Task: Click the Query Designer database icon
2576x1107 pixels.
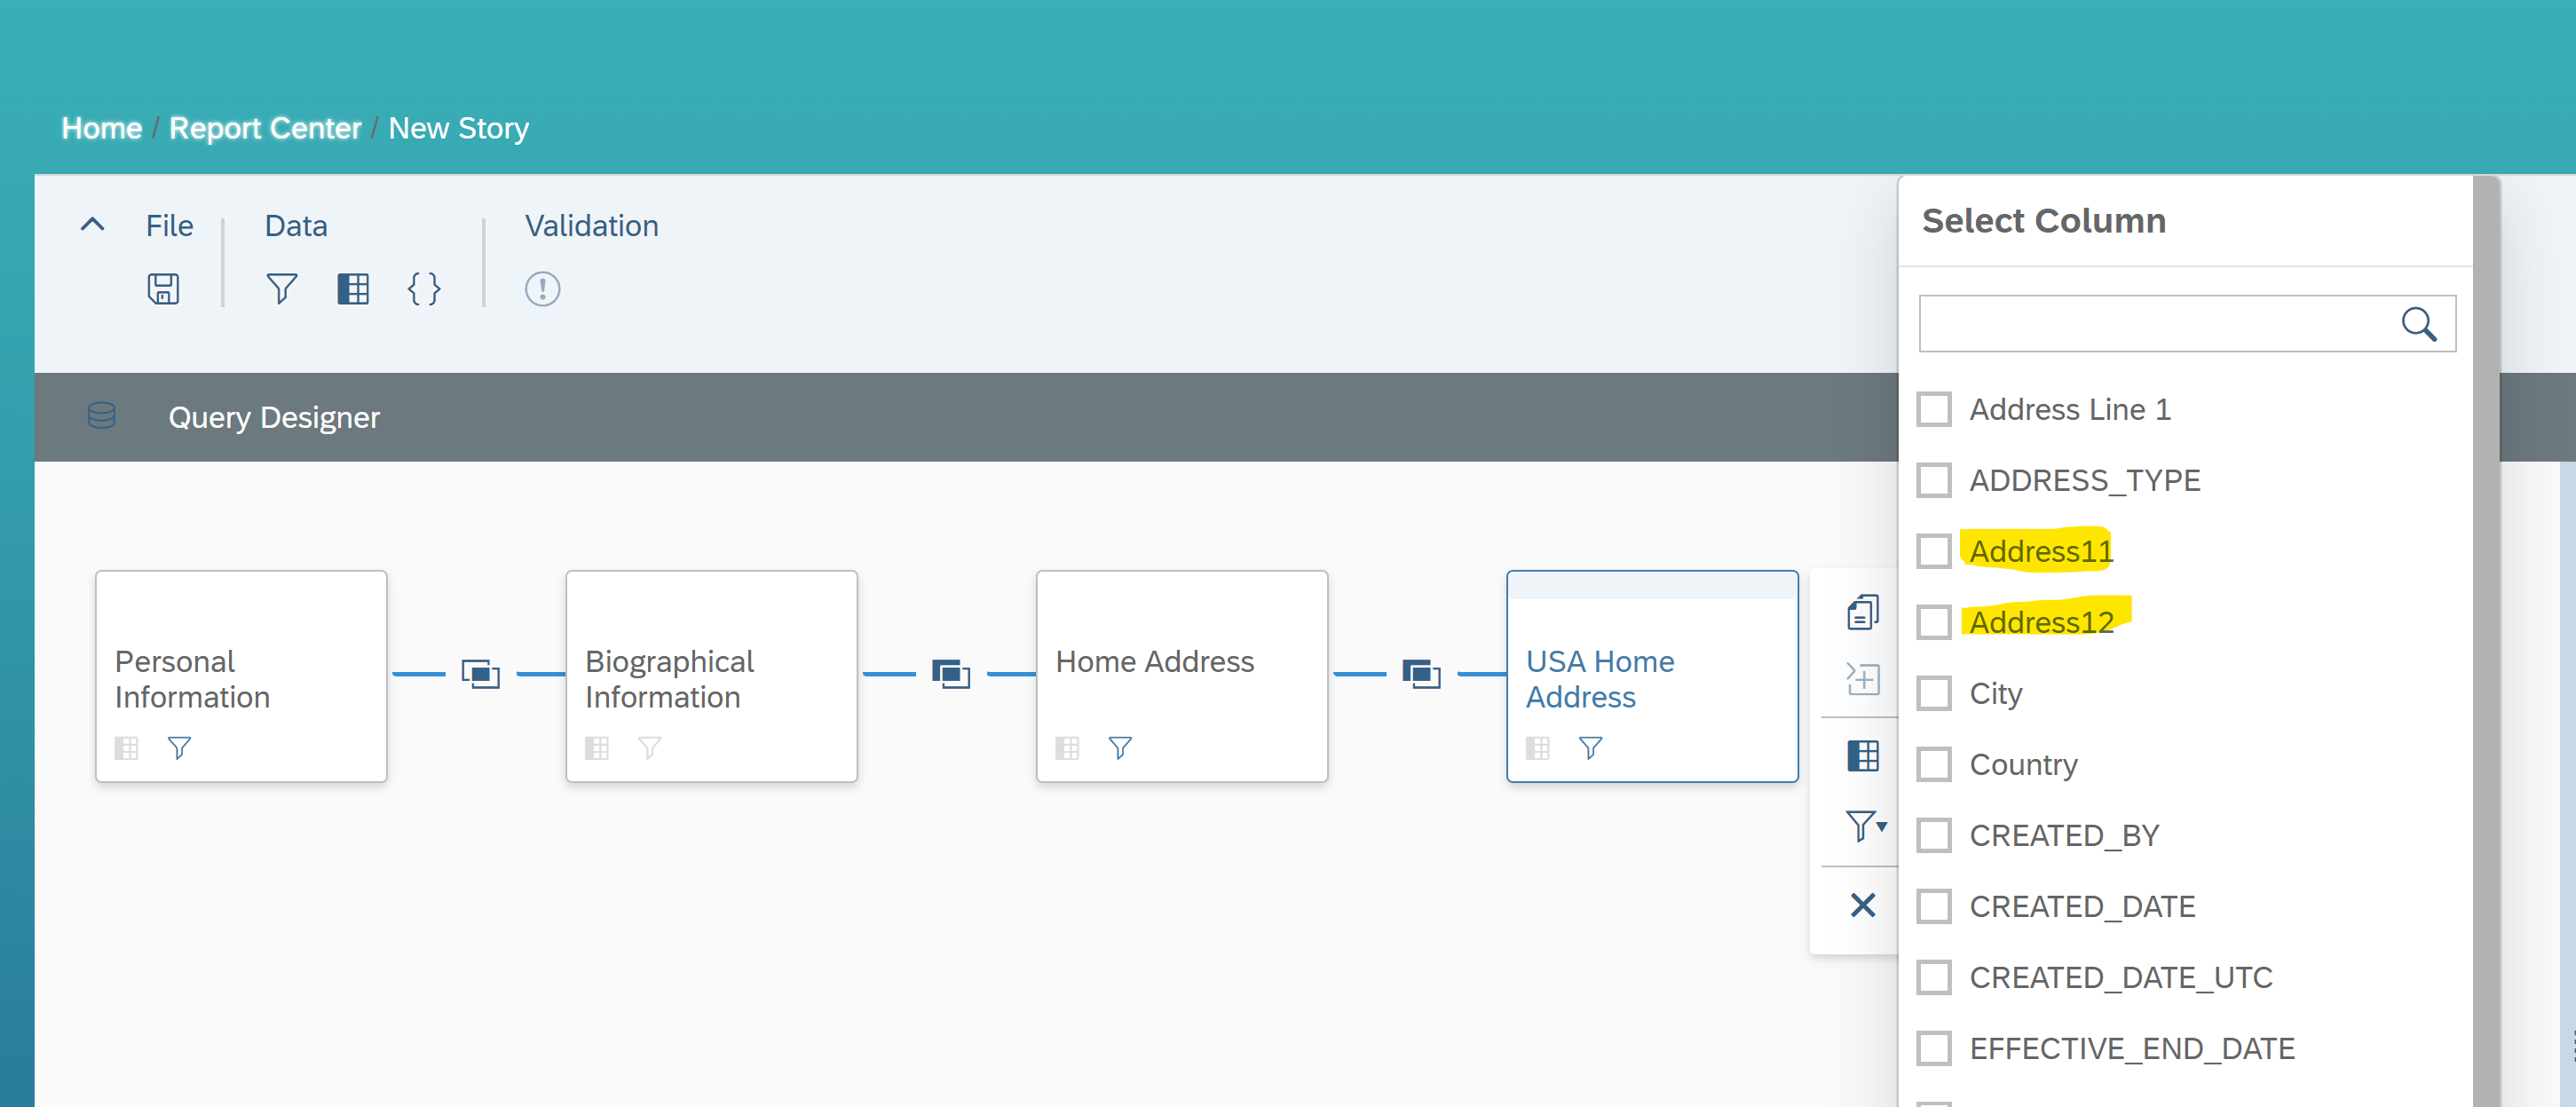Action: [x=102, y=415]
